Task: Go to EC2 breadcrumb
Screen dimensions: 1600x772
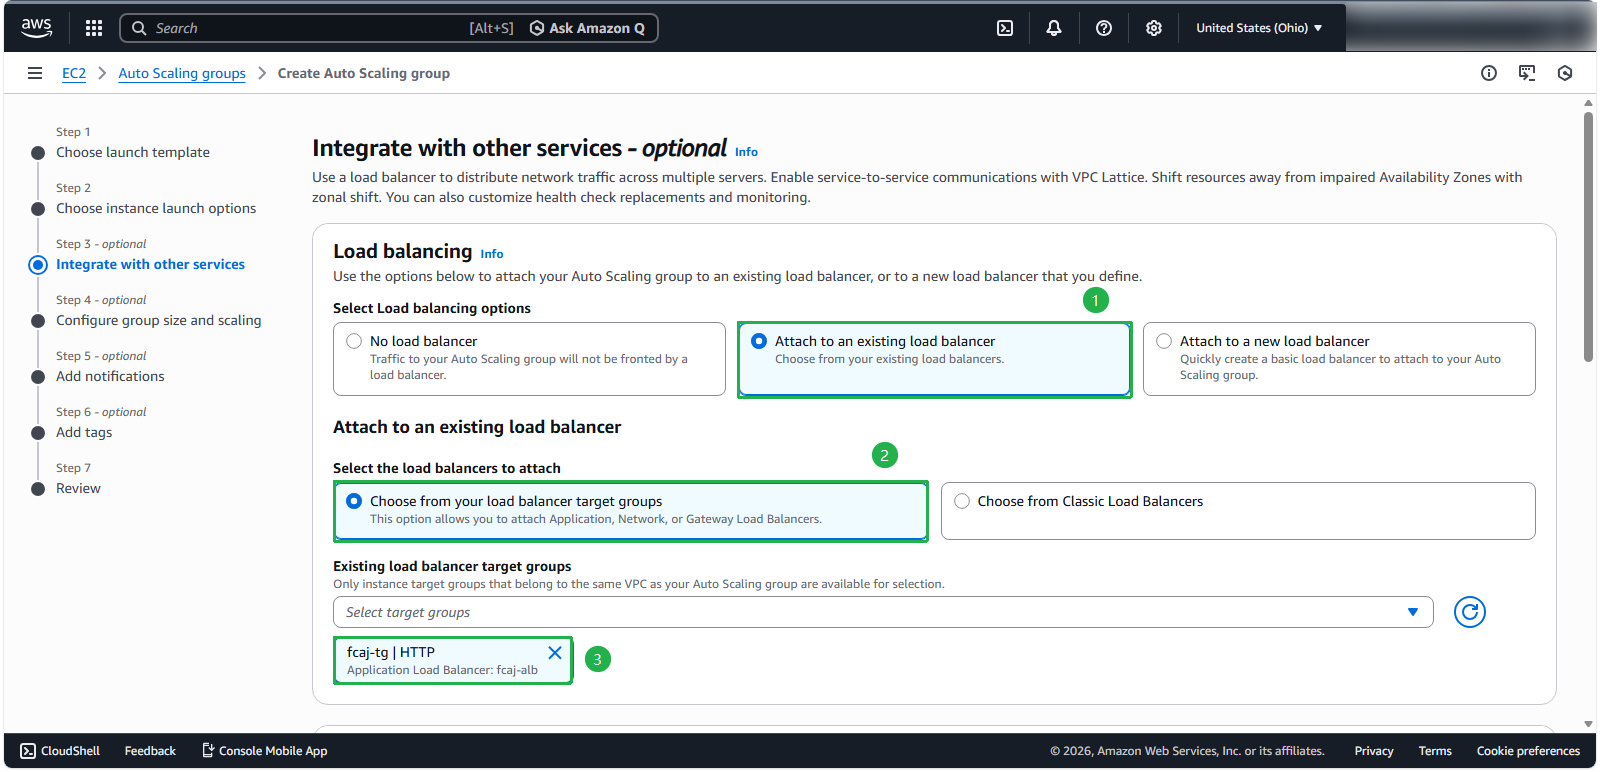Action: coord(74,73)
